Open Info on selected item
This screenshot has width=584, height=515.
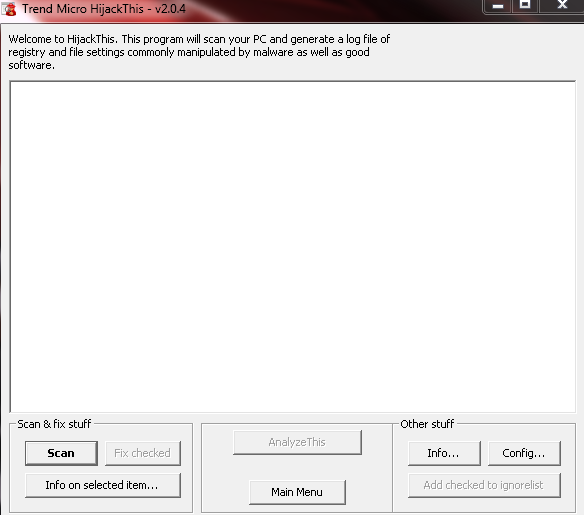[x=103, y=485]
